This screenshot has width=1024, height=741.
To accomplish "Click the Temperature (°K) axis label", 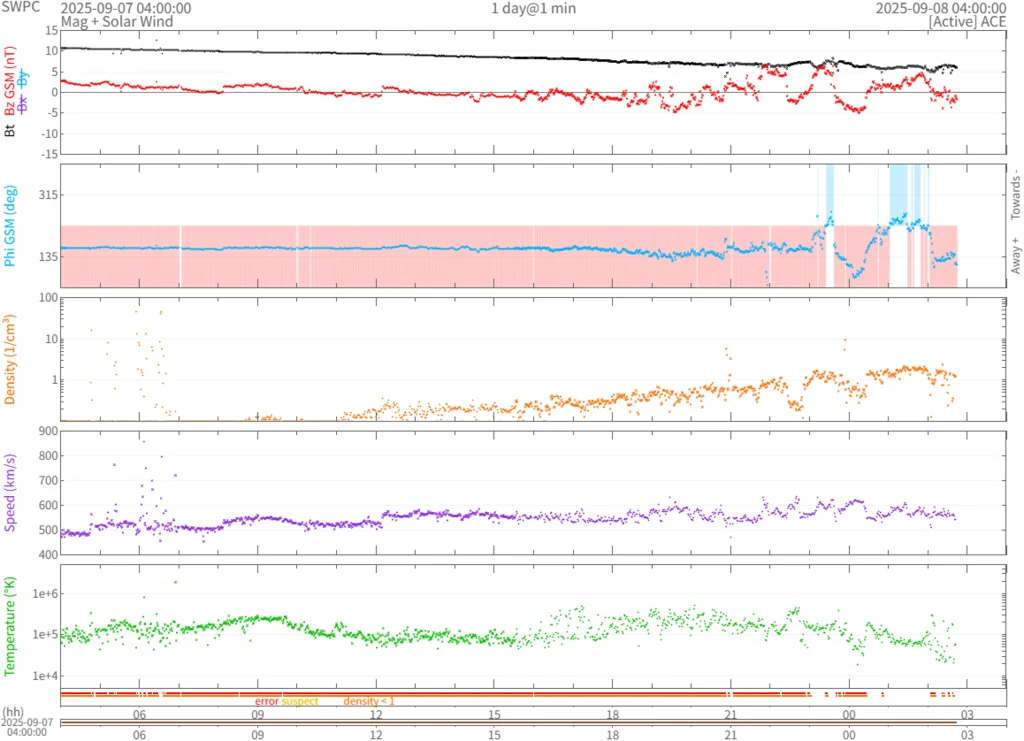I will point(10,624).
